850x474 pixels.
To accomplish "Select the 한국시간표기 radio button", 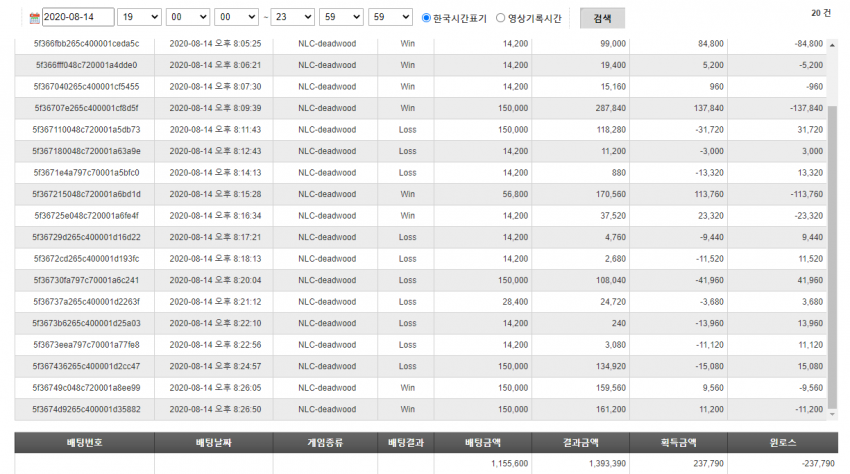I will [x=426, y=18].
